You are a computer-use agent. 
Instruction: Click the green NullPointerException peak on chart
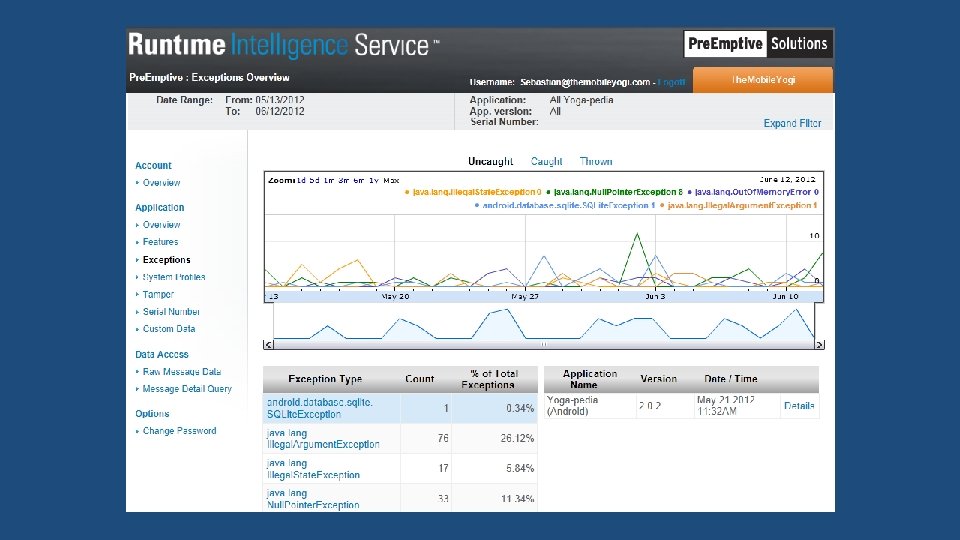pos(637,234)
